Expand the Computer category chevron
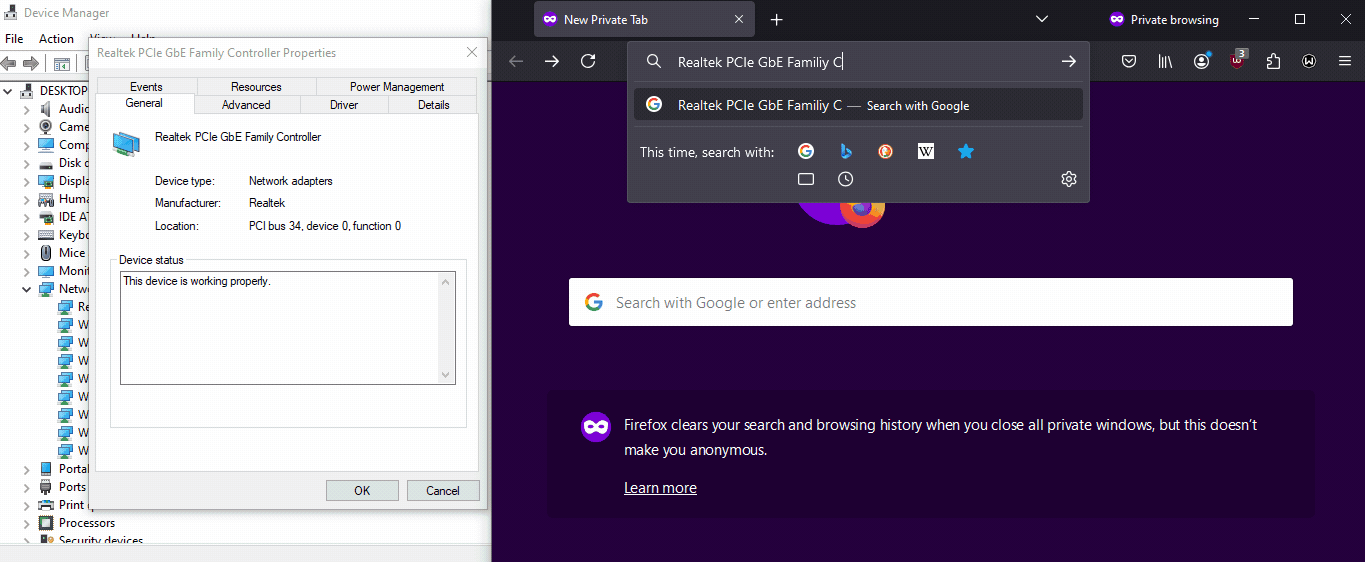 (x=27, y=144)
